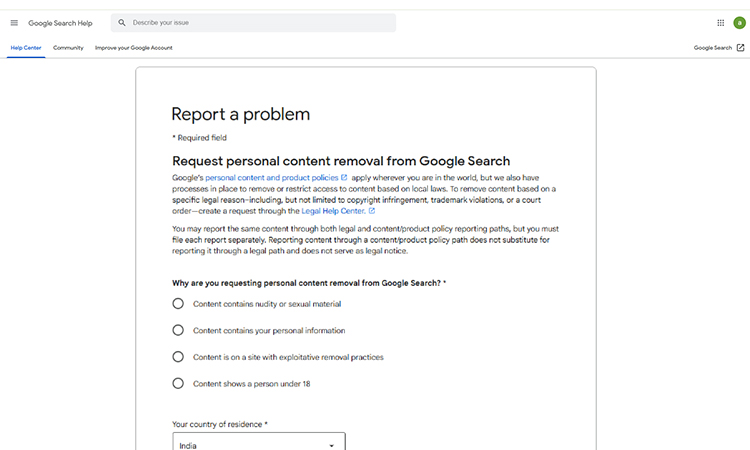Click the search magnifier icon
Viewport: 750px width, 450px height.
(x=122, y=22)
